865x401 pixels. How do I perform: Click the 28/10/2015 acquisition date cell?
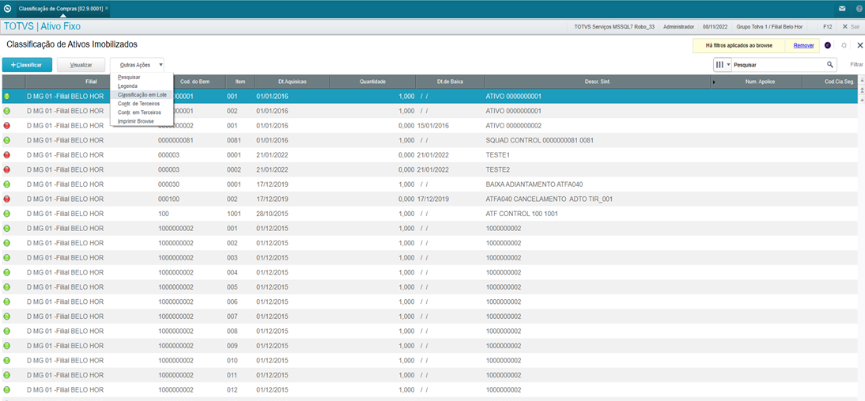point(273,213)
